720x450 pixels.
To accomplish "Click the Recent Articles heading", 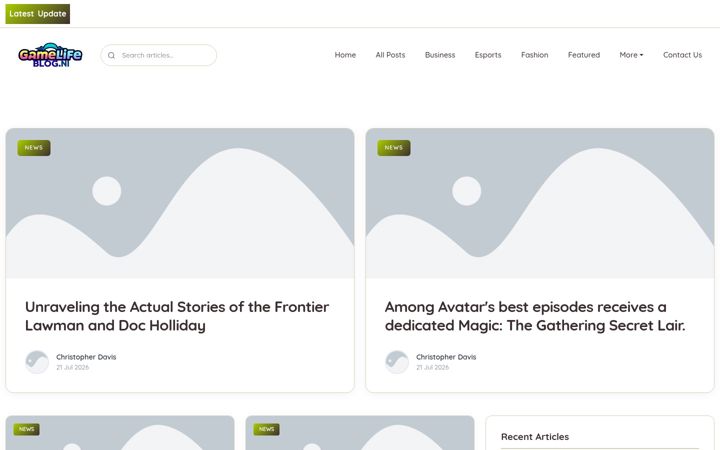I will coord(535,437).
